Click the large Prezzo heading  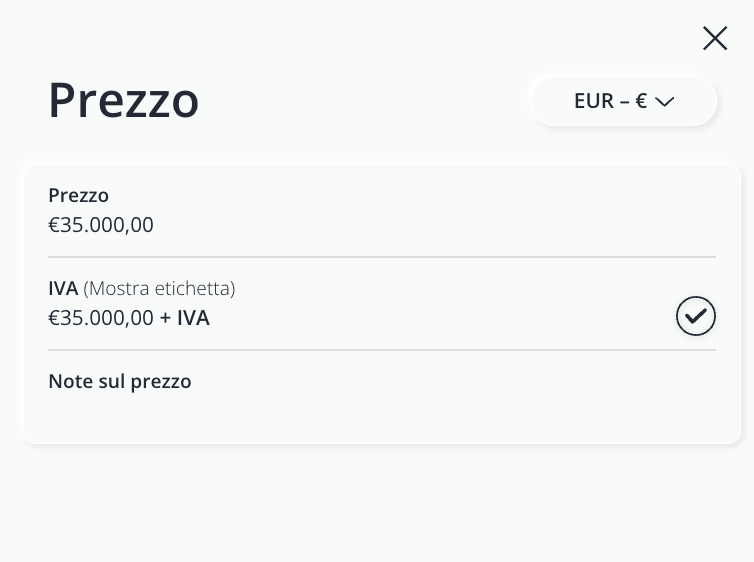pyautogui.click(x=124, y=100)
